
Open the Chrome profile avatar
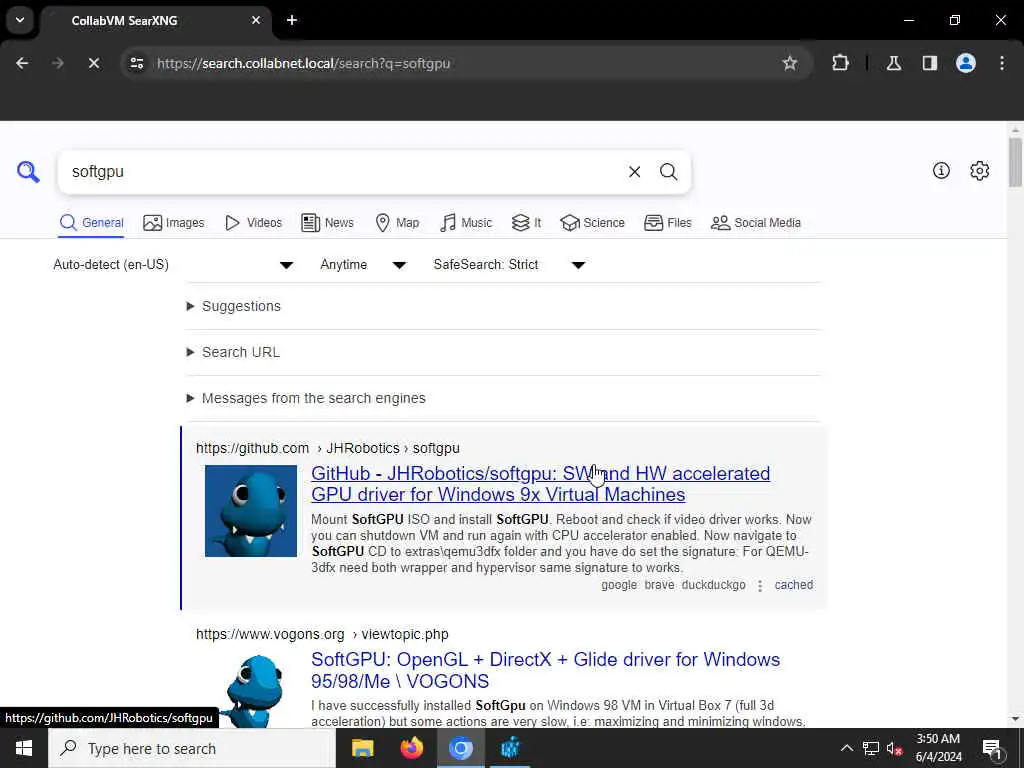coord(965,63)
